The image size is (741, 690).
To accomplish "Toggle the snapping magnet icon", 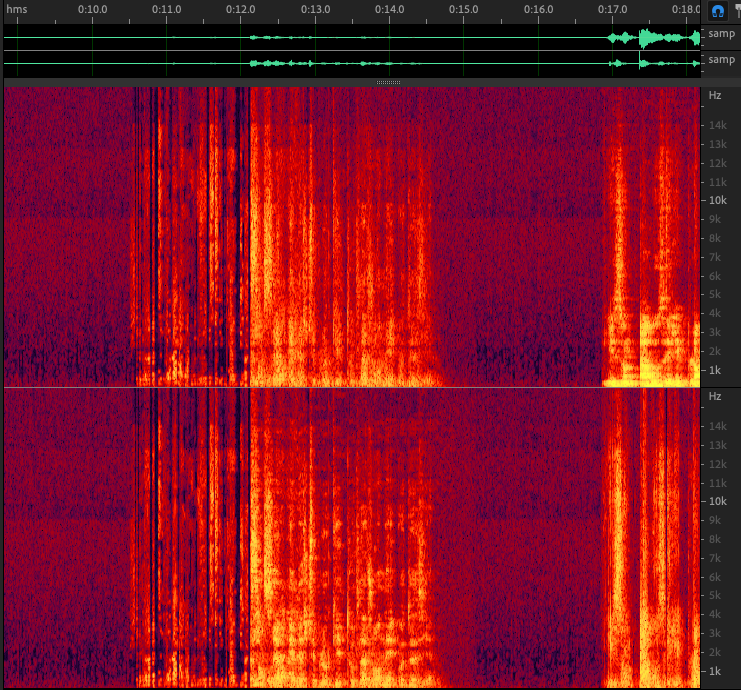I will [717, 11].
